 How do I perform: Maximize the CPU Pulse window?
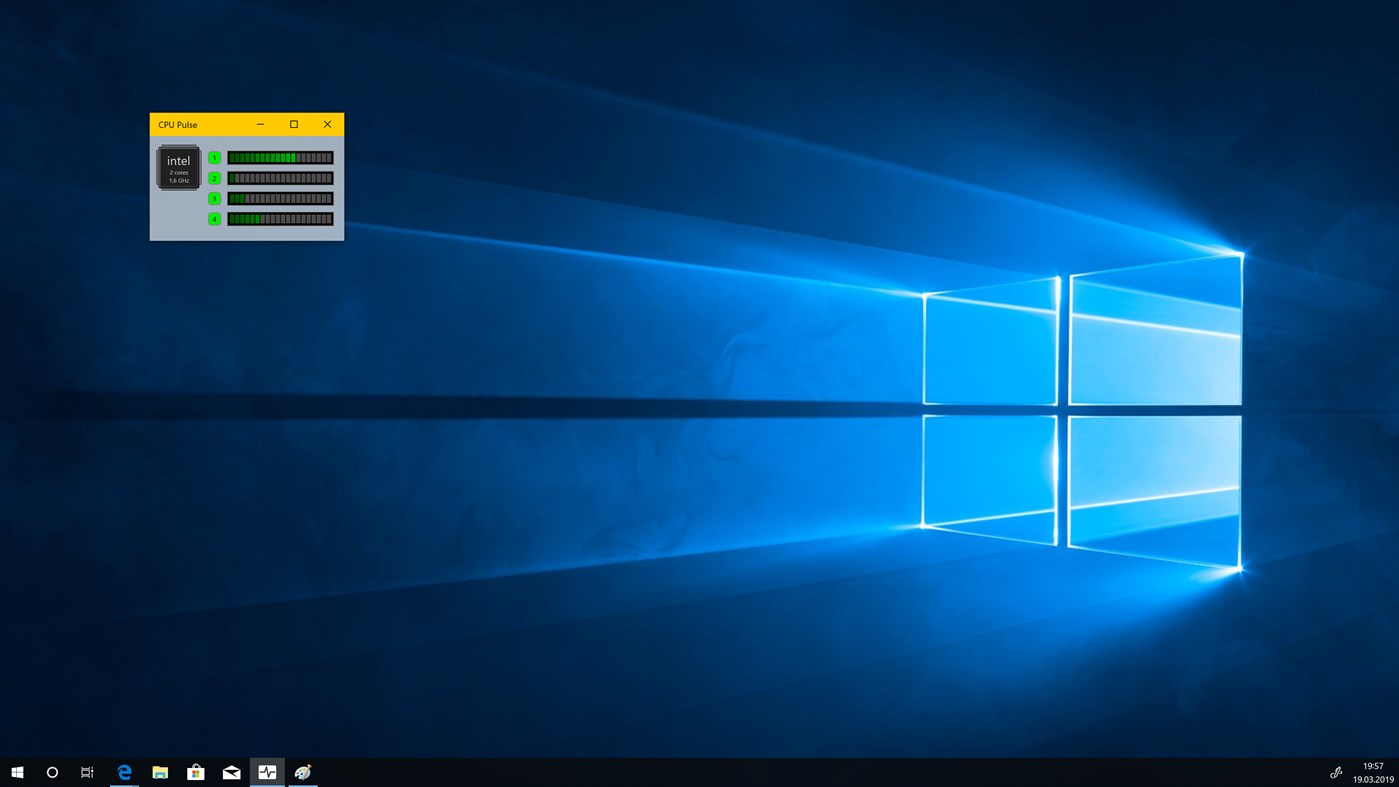(x=293, y=123)
